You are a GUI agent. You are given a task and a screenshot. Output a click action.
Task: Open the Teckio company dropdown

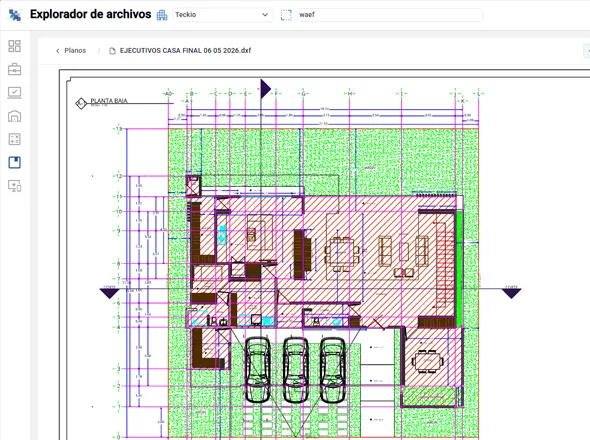pos(222,15)
